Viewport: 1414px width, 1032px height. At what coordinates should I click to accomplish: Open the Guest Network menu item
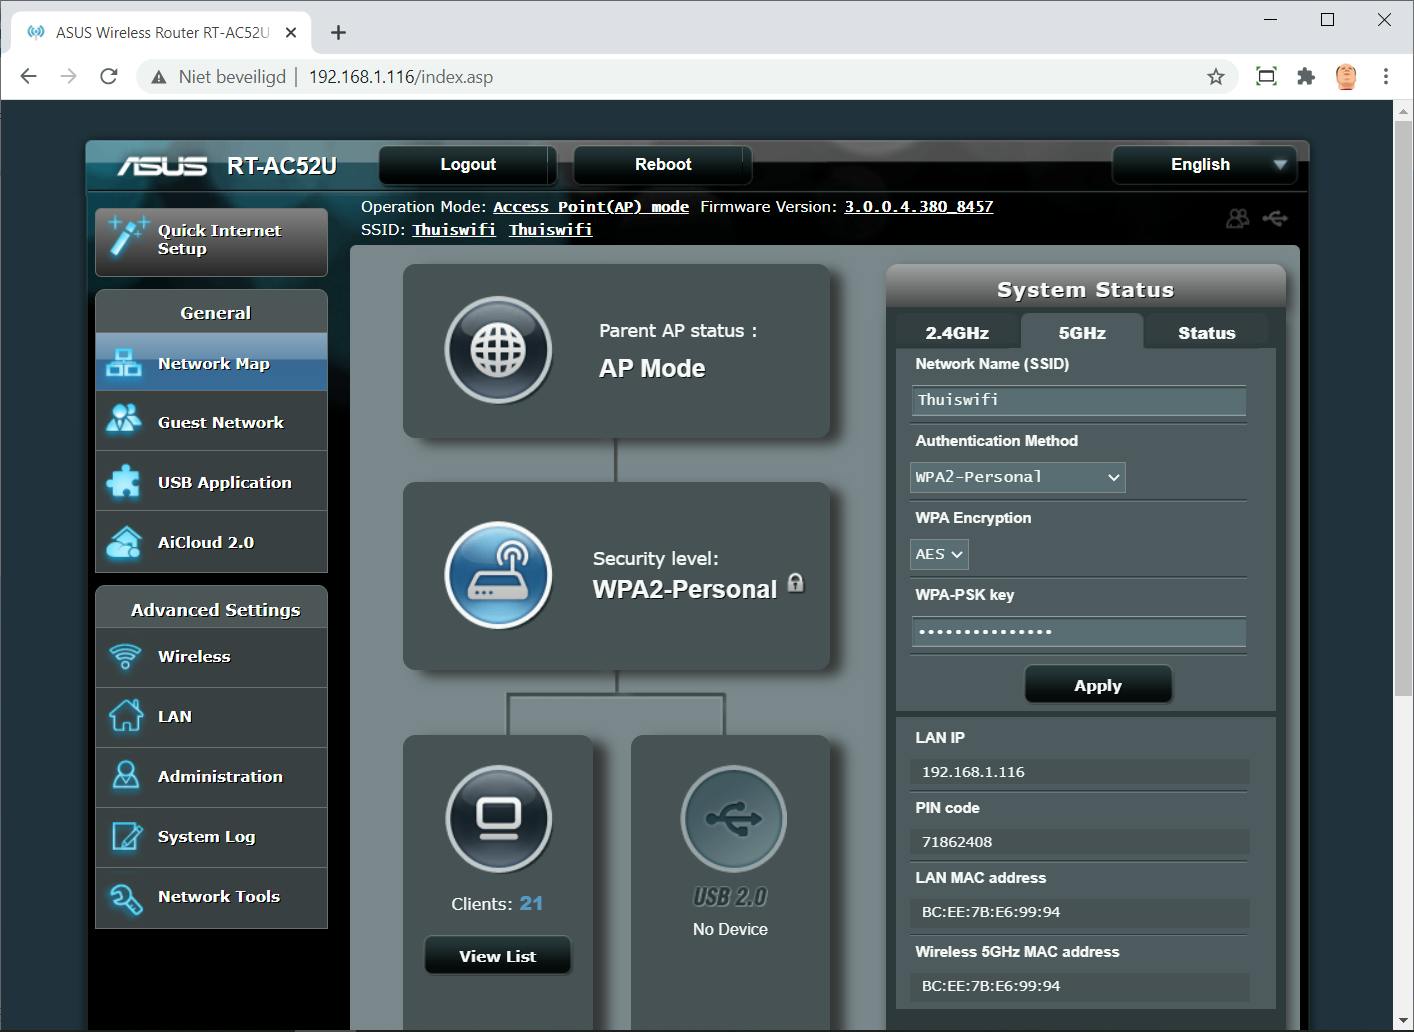[212, 422]
